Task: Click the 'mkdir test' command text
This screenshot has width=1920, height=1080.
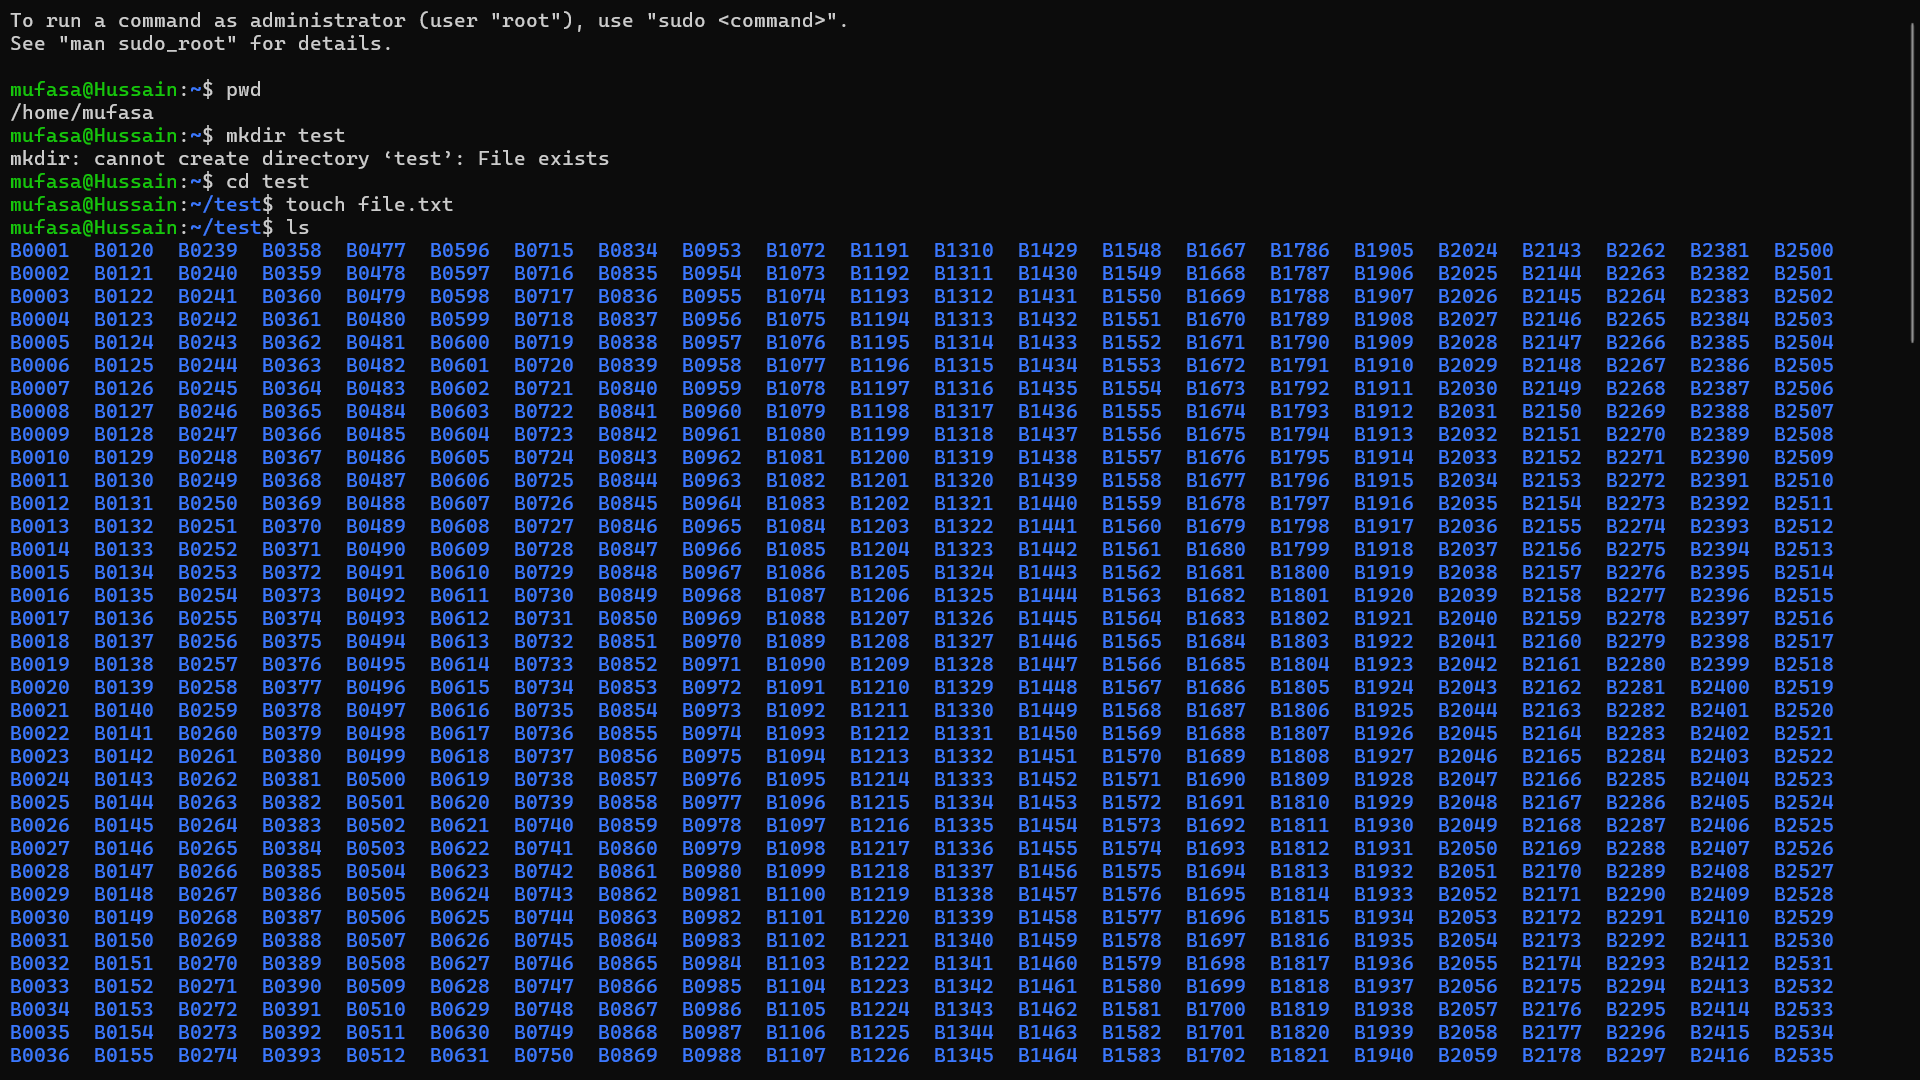Action: [285, 136]
